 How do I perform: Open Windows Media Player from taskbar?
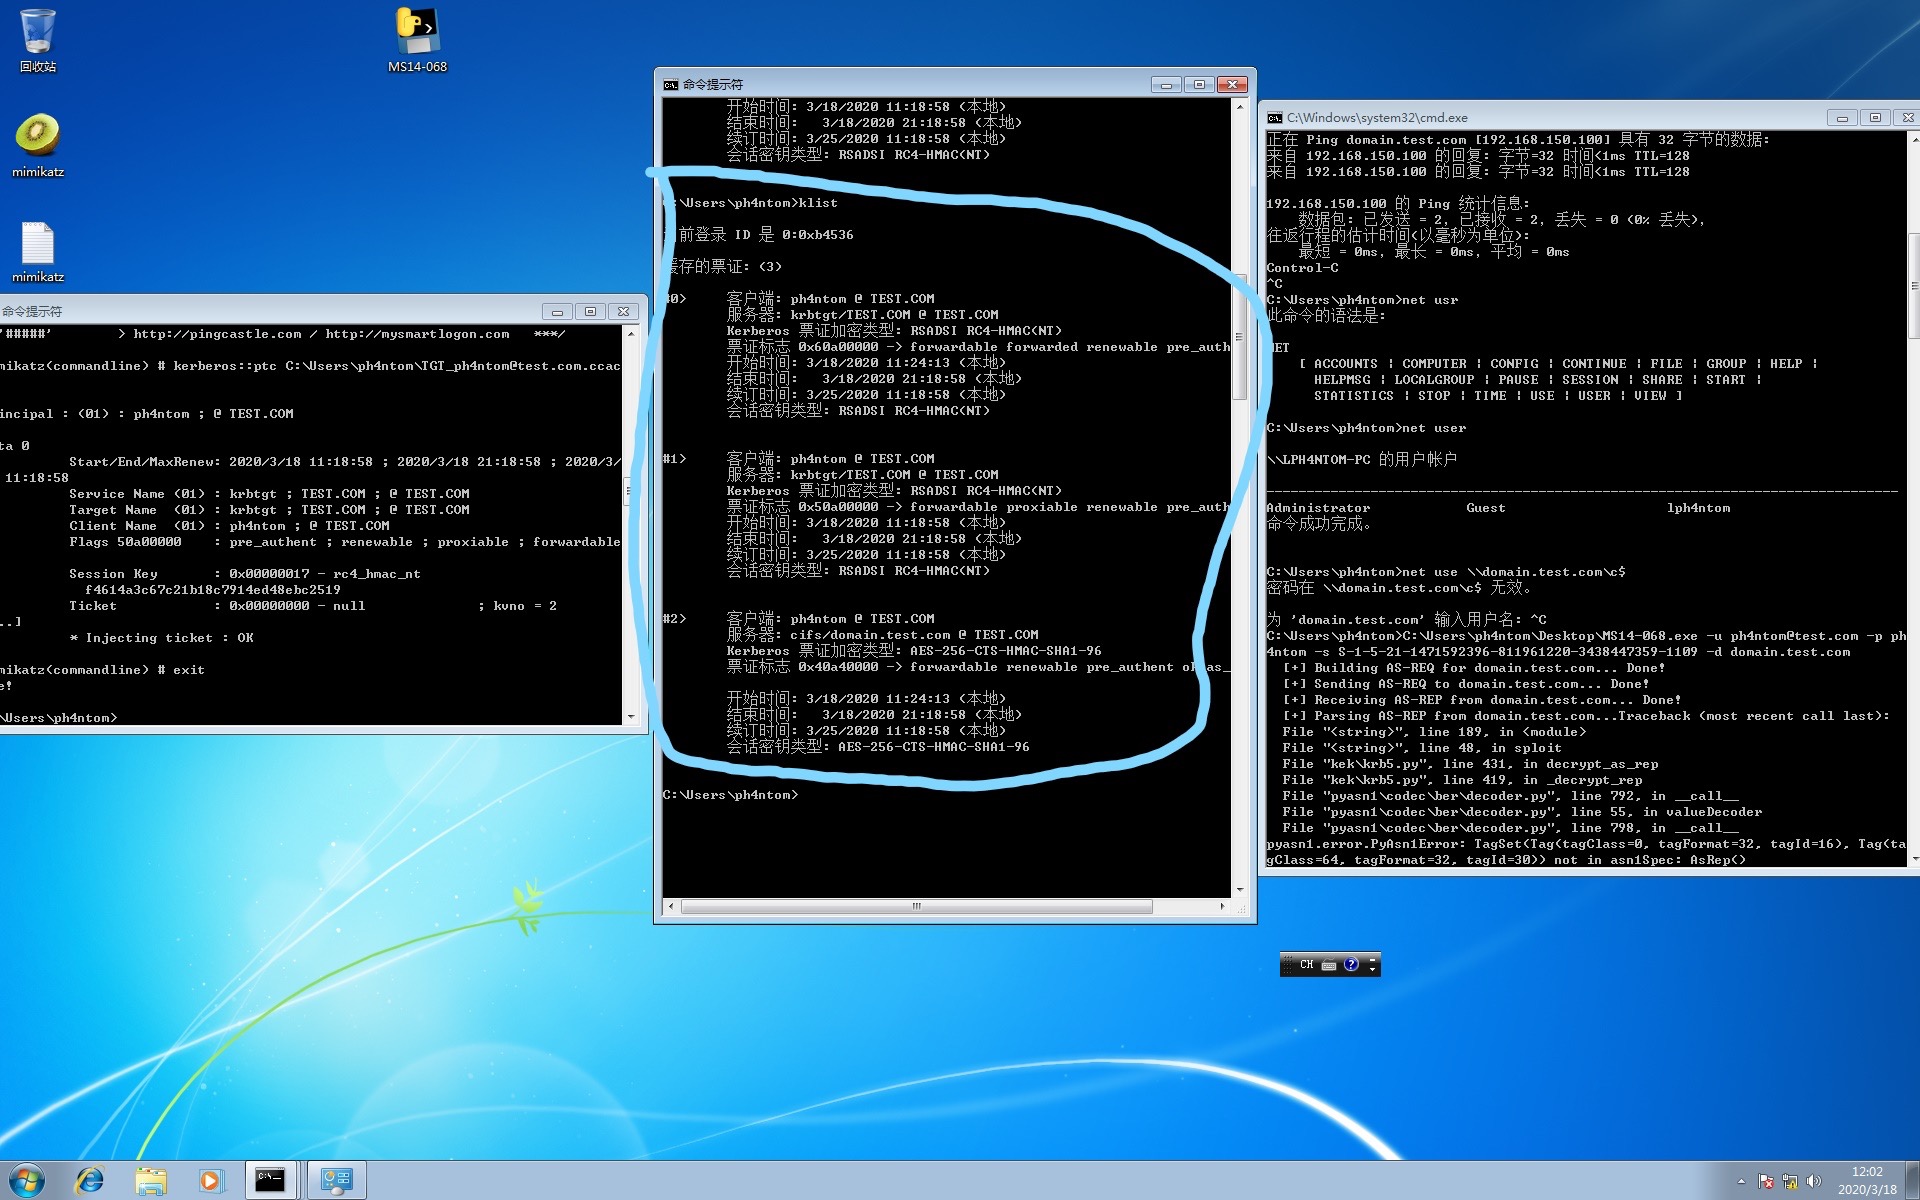tap(210, 1181)
